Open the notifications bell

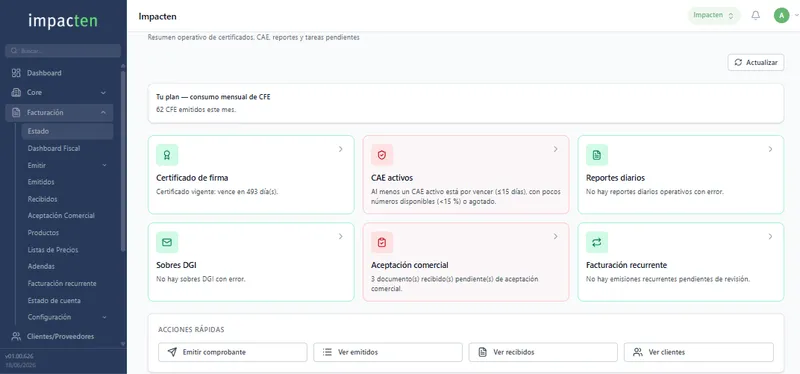tap(756, 15)
